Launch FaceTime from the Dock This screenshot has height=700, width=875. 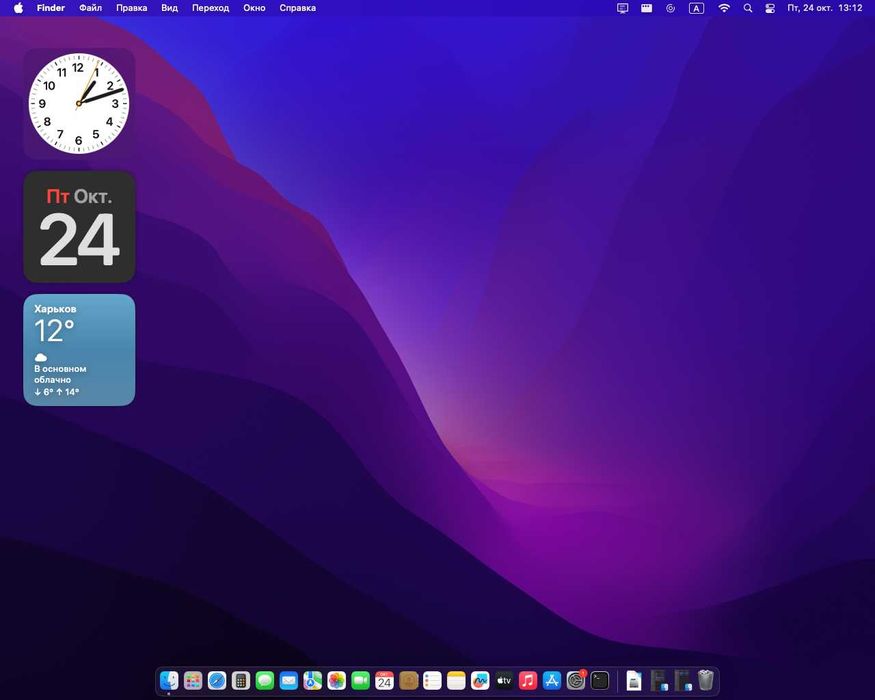pos(360,680)
